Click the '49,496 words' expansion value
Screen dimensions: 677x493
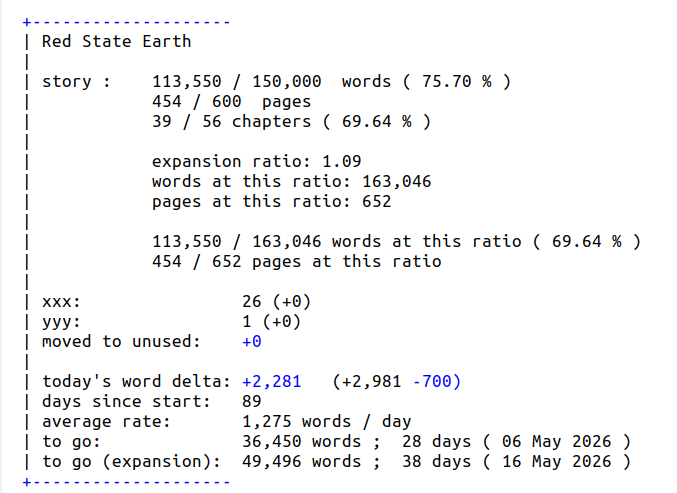pos(301,461)
